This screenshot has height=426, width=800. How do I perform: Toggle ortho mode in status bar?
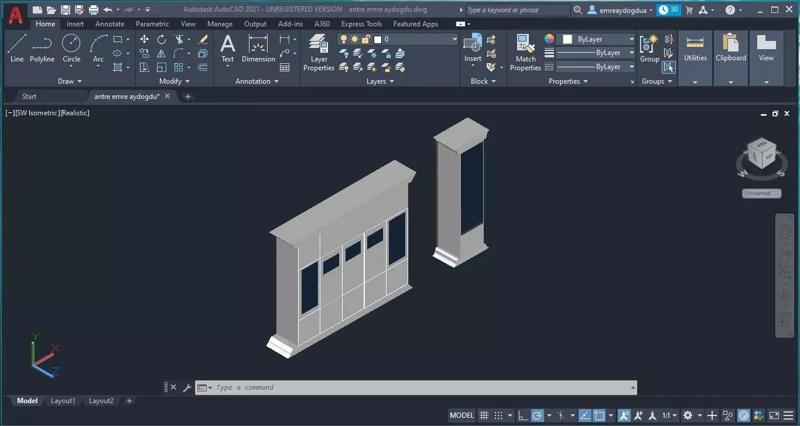click(x=522, y=415)
